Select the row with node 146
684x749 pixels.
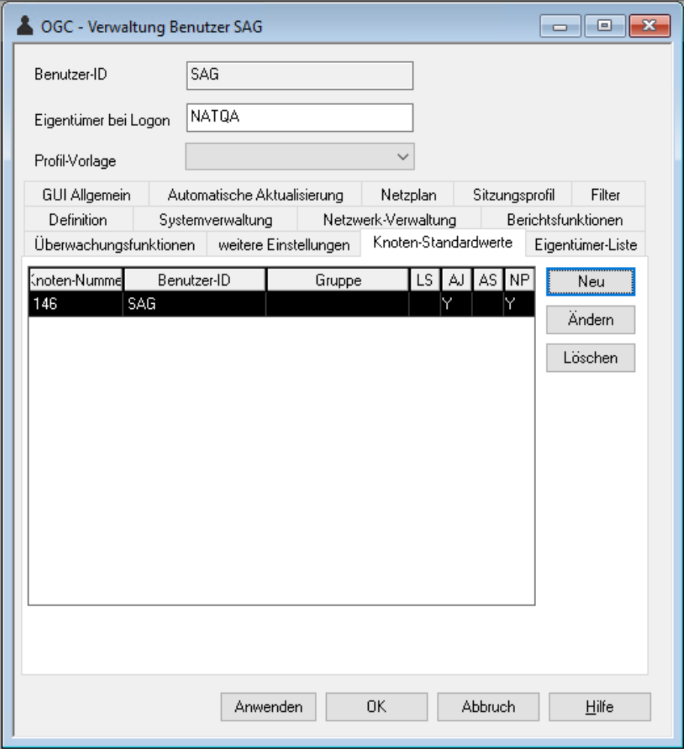click(280, 304)
